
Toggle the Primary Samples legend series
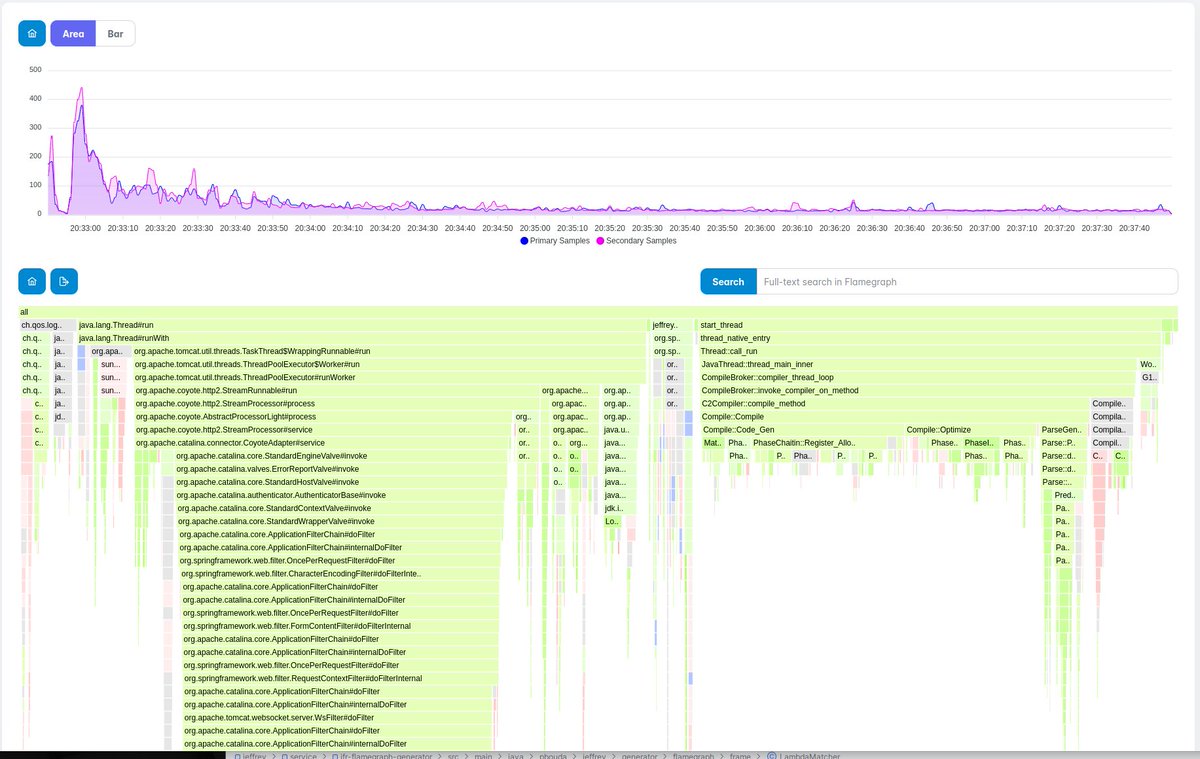tap(555, 241)
